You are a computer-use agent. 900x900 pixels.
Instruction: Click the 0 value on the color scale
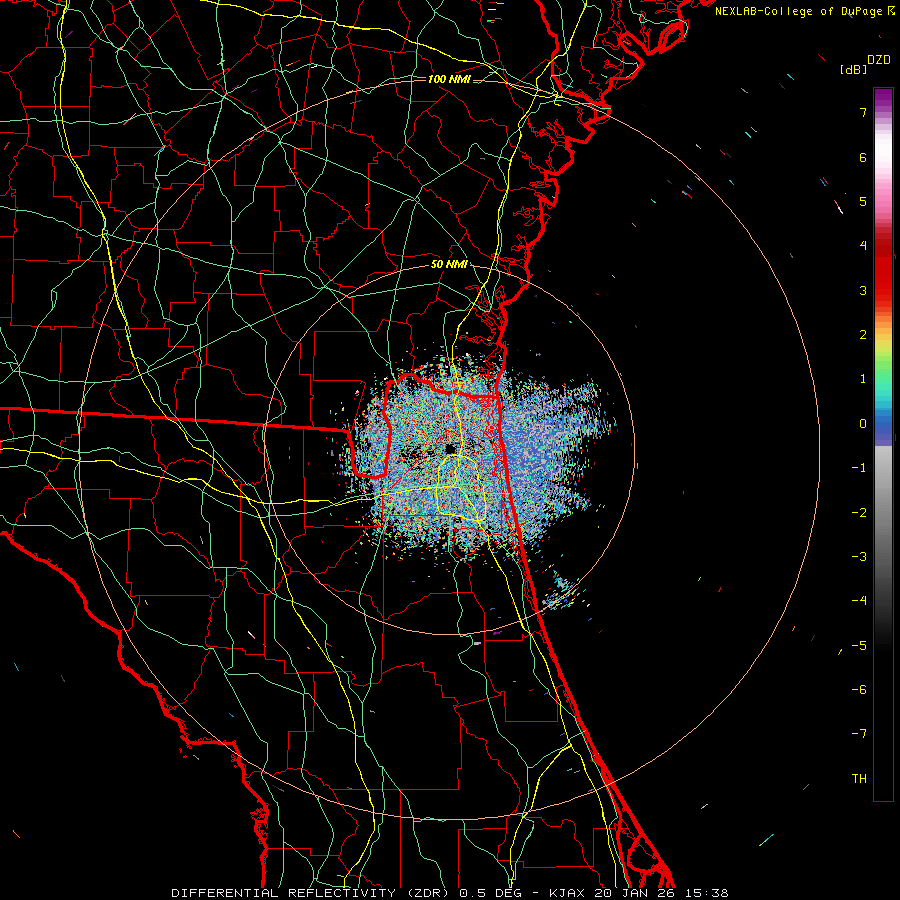point(863,424)
